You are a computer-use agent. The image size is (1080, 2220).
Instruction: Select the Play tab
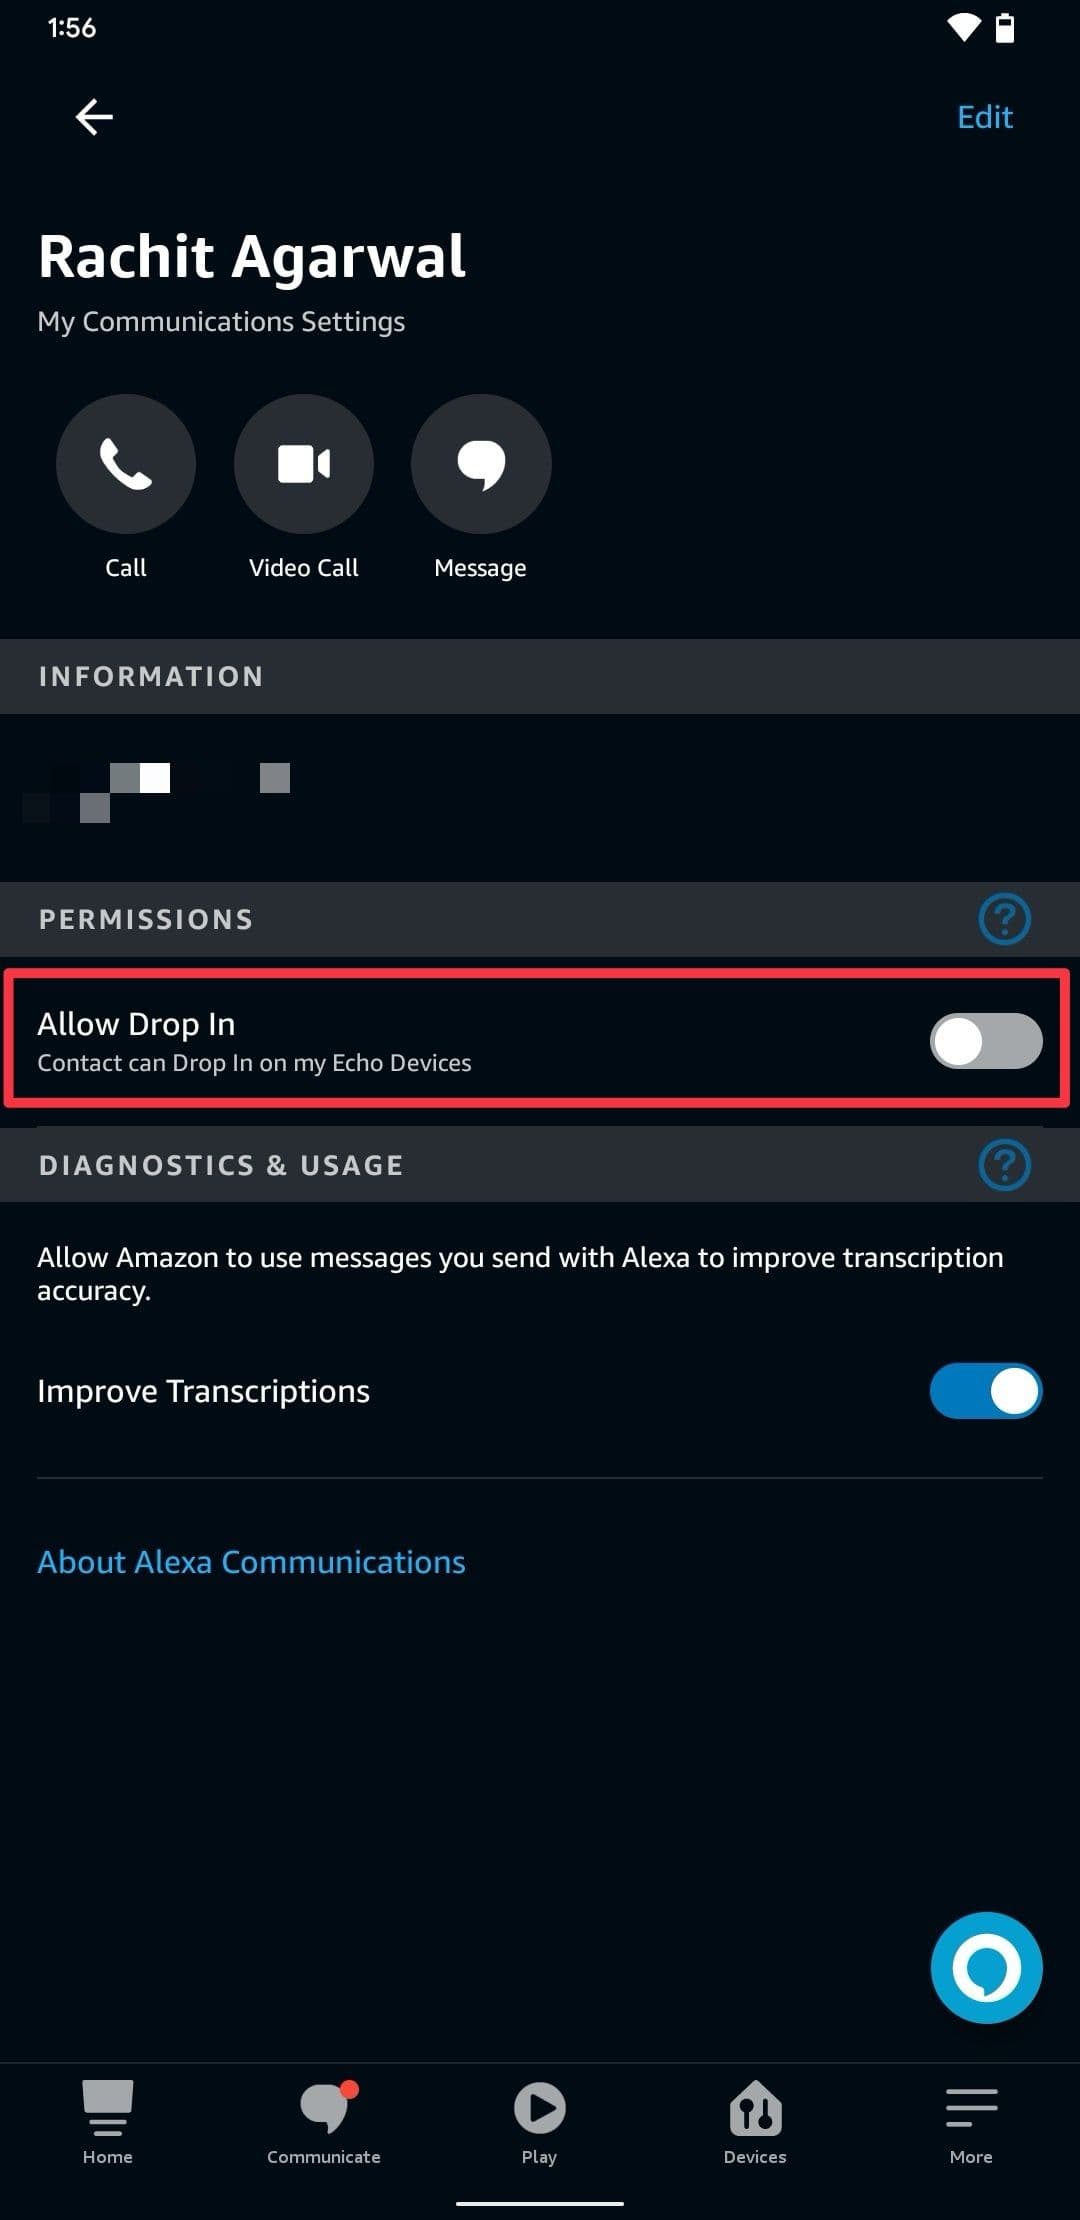pyautogui.click(x=539, y=2130)
